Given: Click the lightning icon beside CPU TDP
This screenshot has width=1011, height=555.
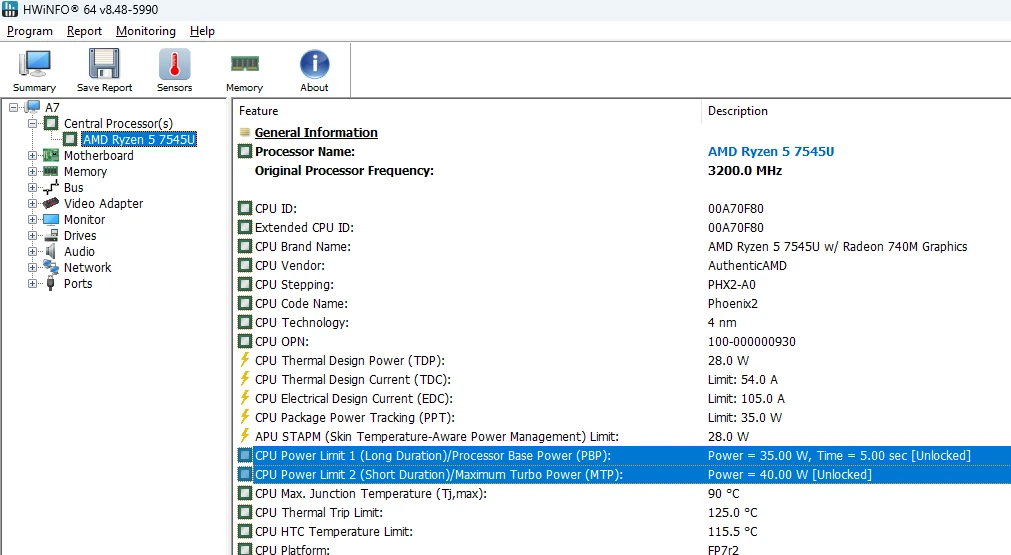Looking at the screenshot, I should (244, 360).
